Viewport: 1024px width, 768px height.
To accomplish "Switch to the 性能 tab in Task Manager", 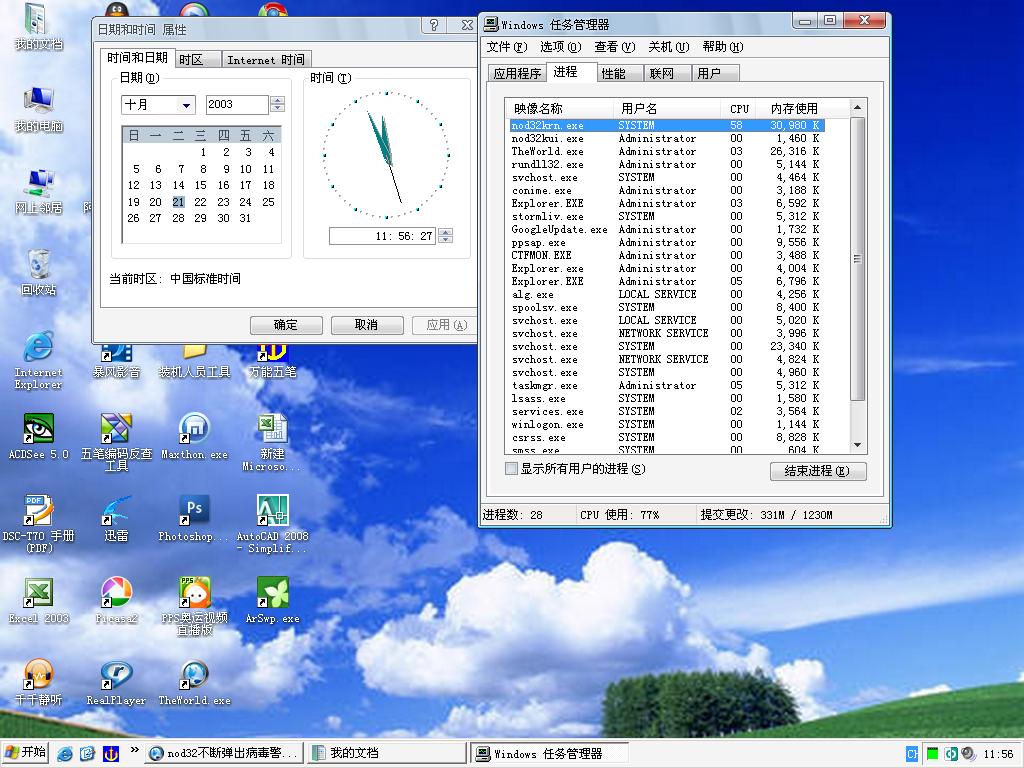I will pos(613,73).
